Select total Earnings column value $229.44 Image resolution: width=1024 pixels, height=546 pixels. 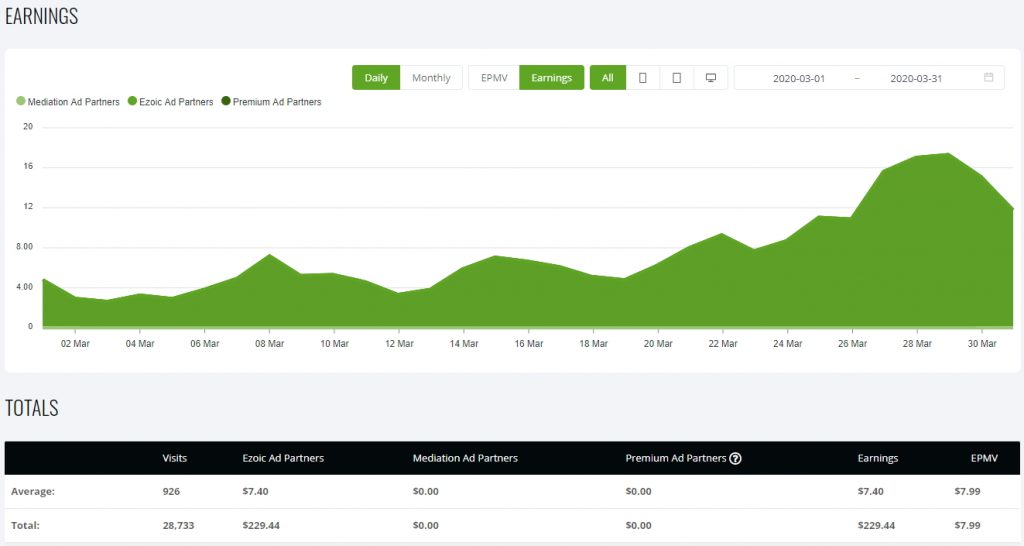tap(876, 526)
